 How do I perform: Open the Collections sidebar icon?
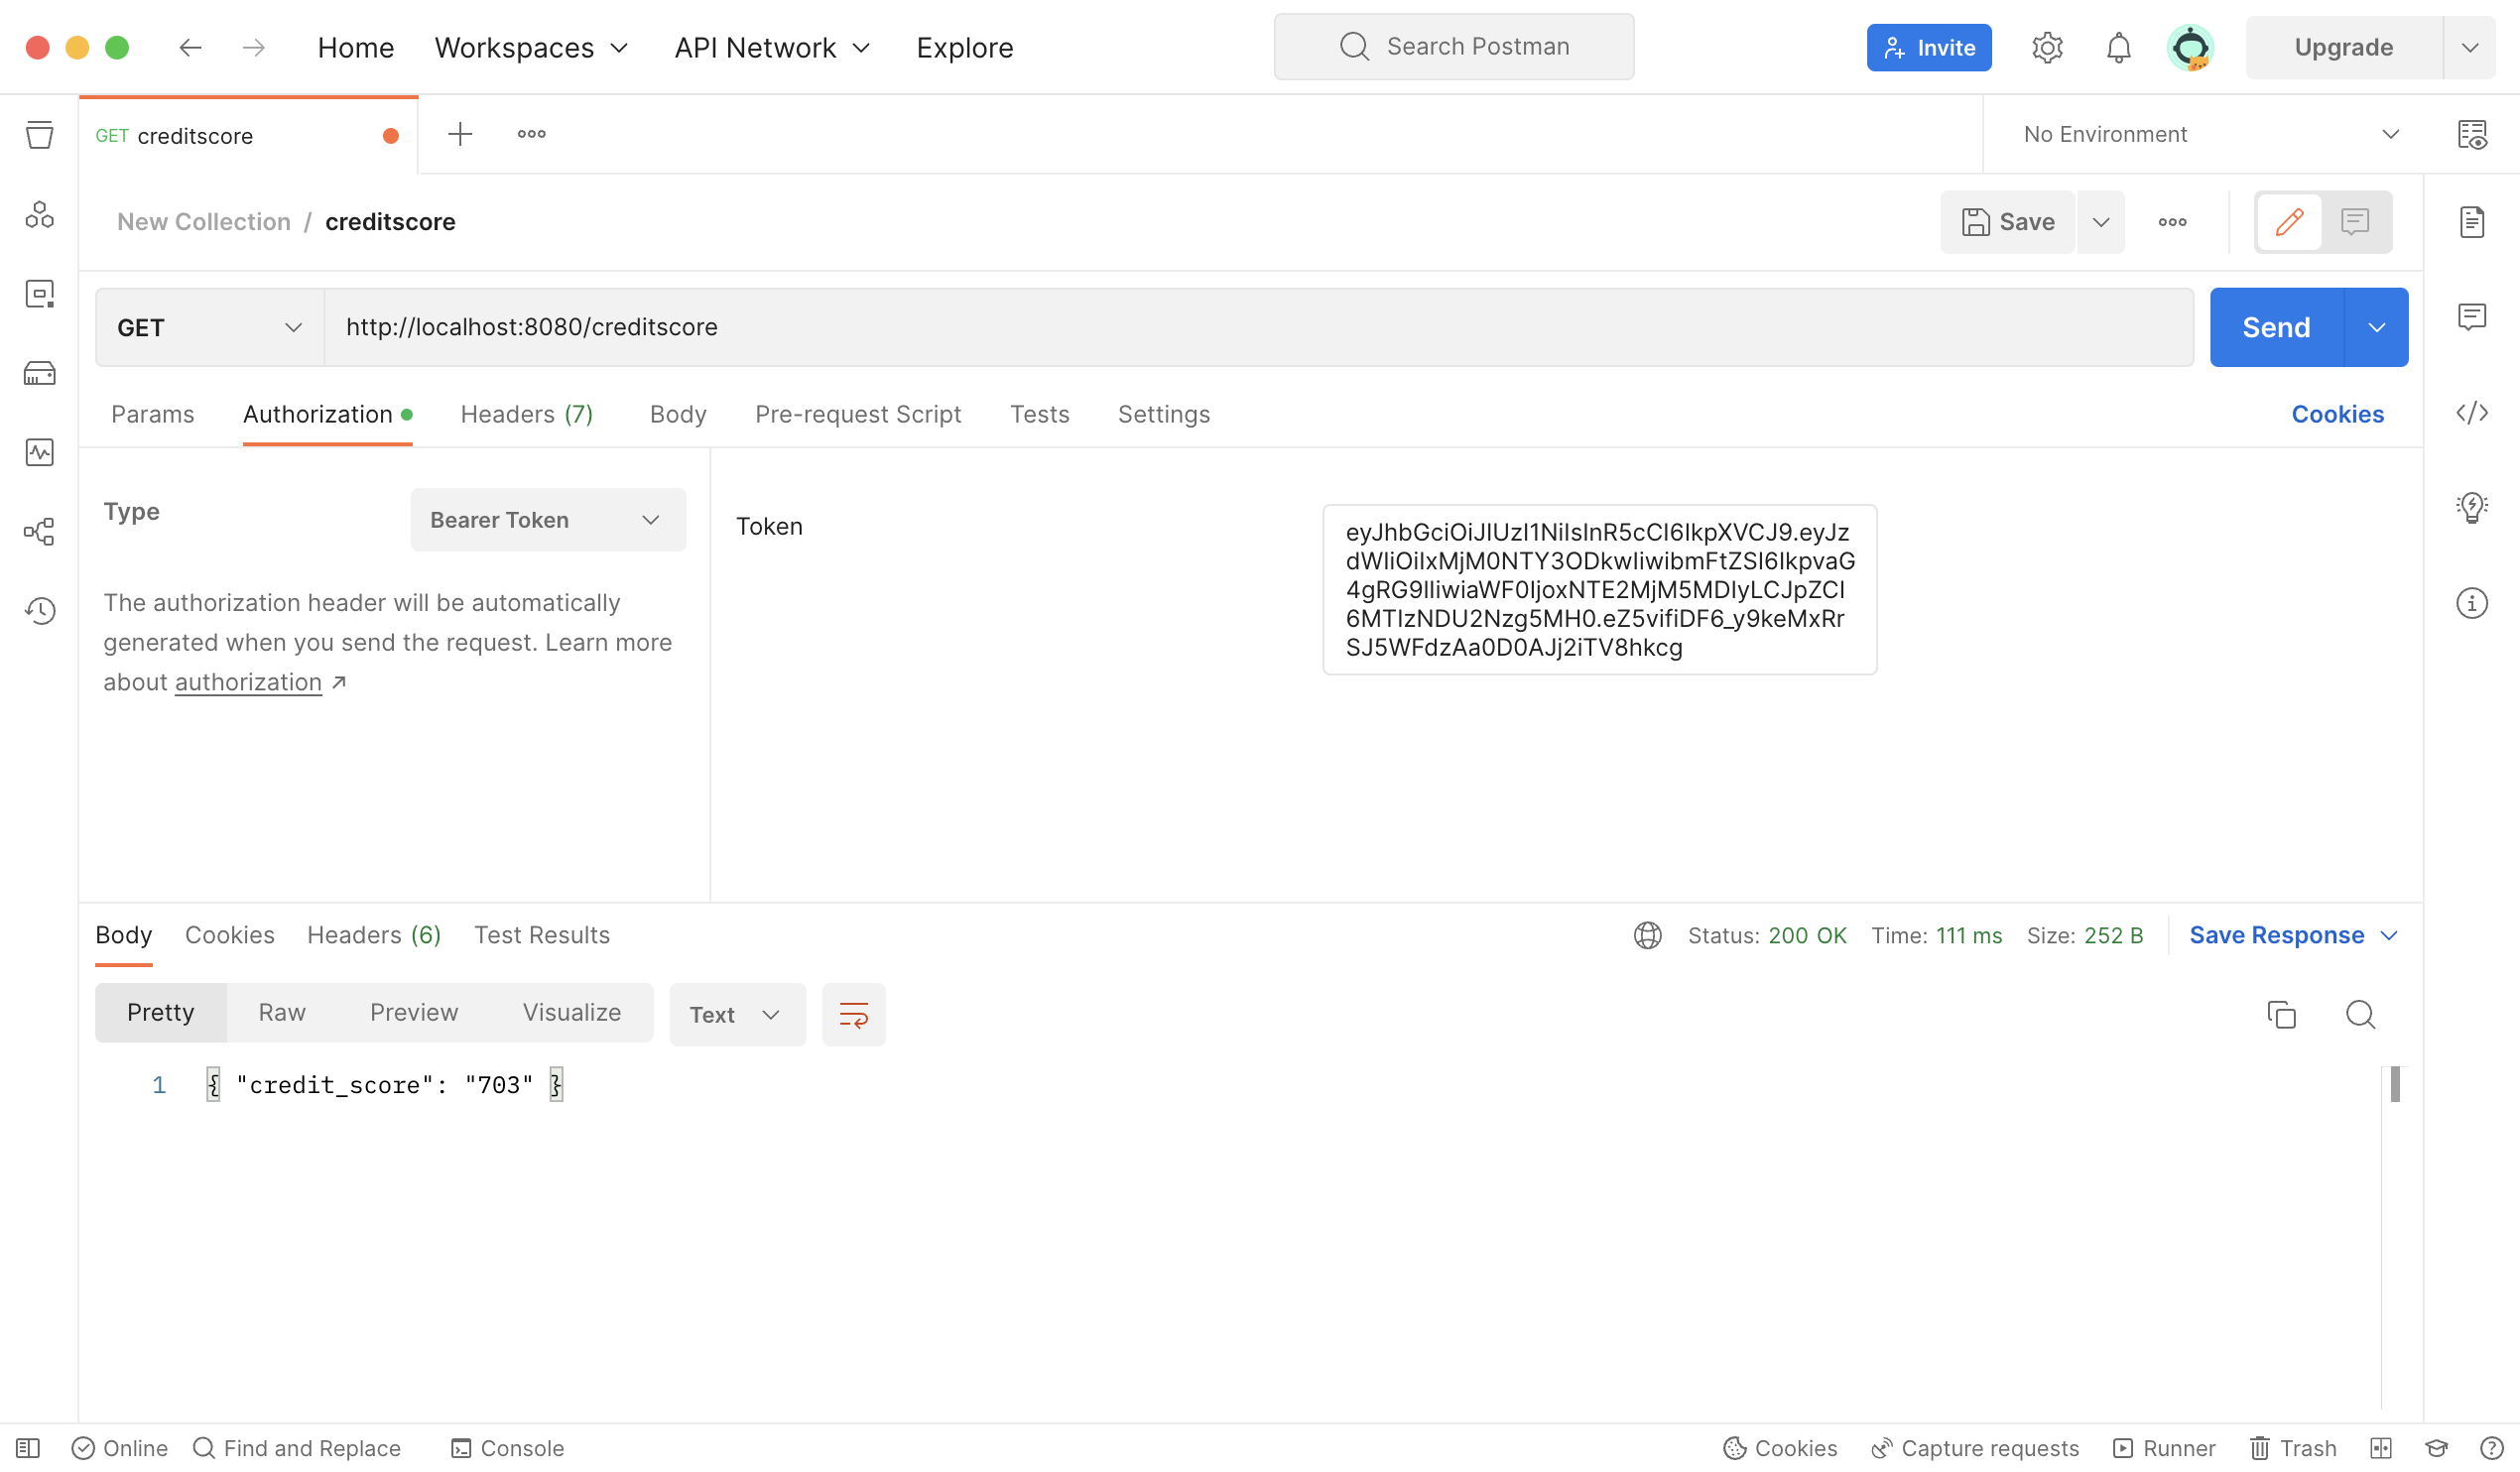click(x=39, y=135)
